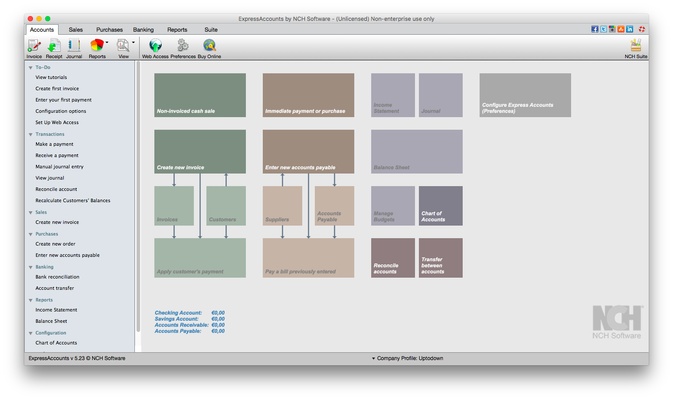673x400 pixels.
Task: Switch to the Purchases tab
Action: click(109, 30)
